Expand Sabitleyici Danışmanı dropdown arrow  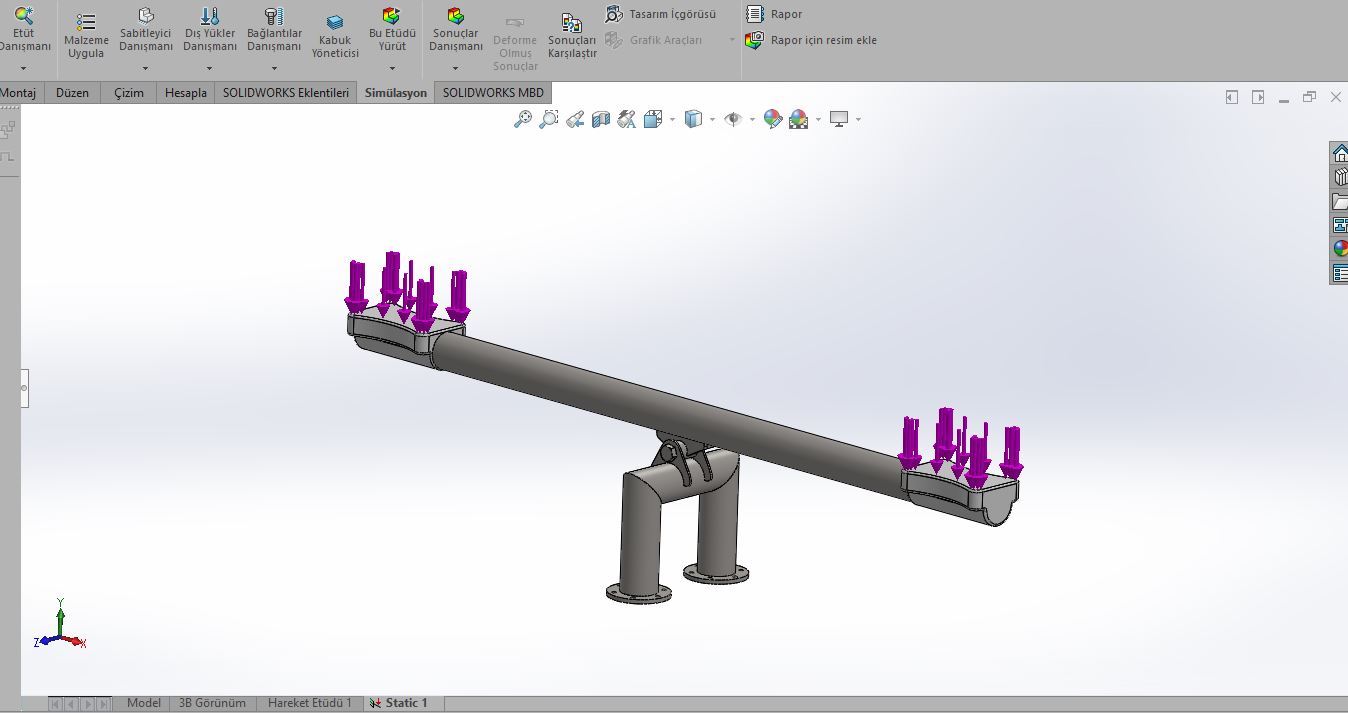click(x=146, y=68)
